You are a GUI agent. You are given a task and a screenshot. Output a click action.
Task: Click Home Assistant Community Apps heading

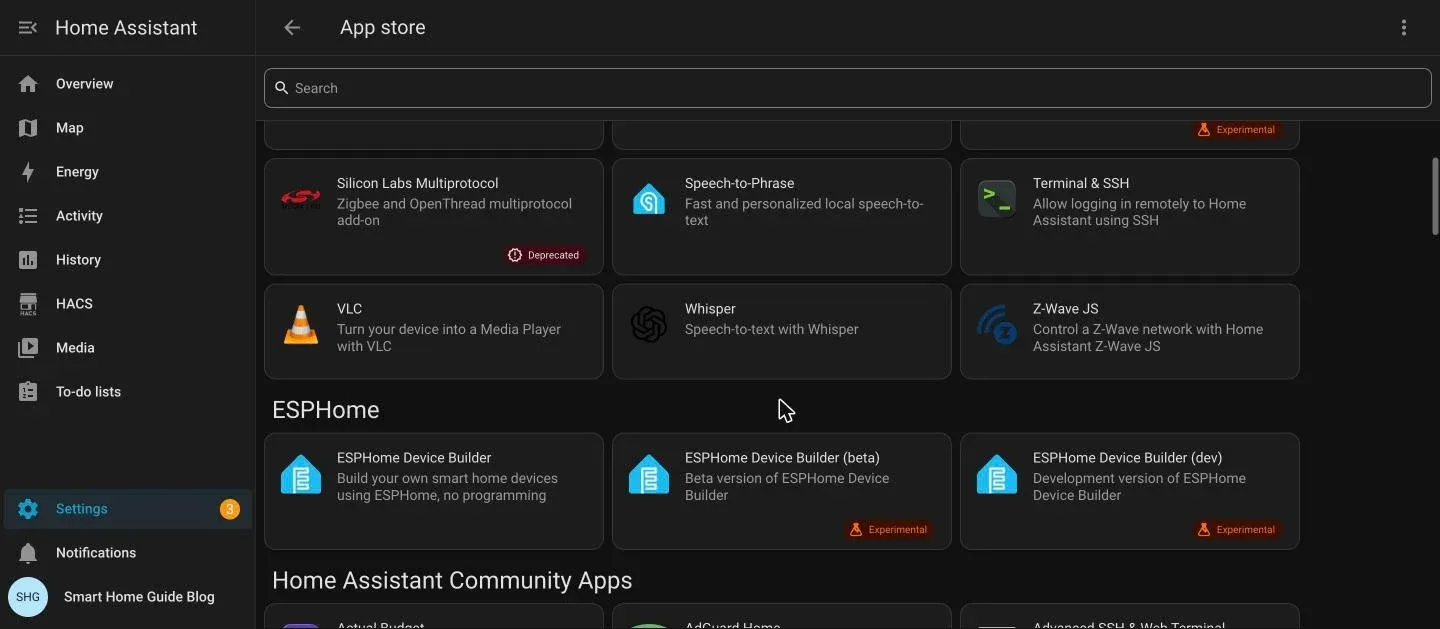[x=452, y=581]
